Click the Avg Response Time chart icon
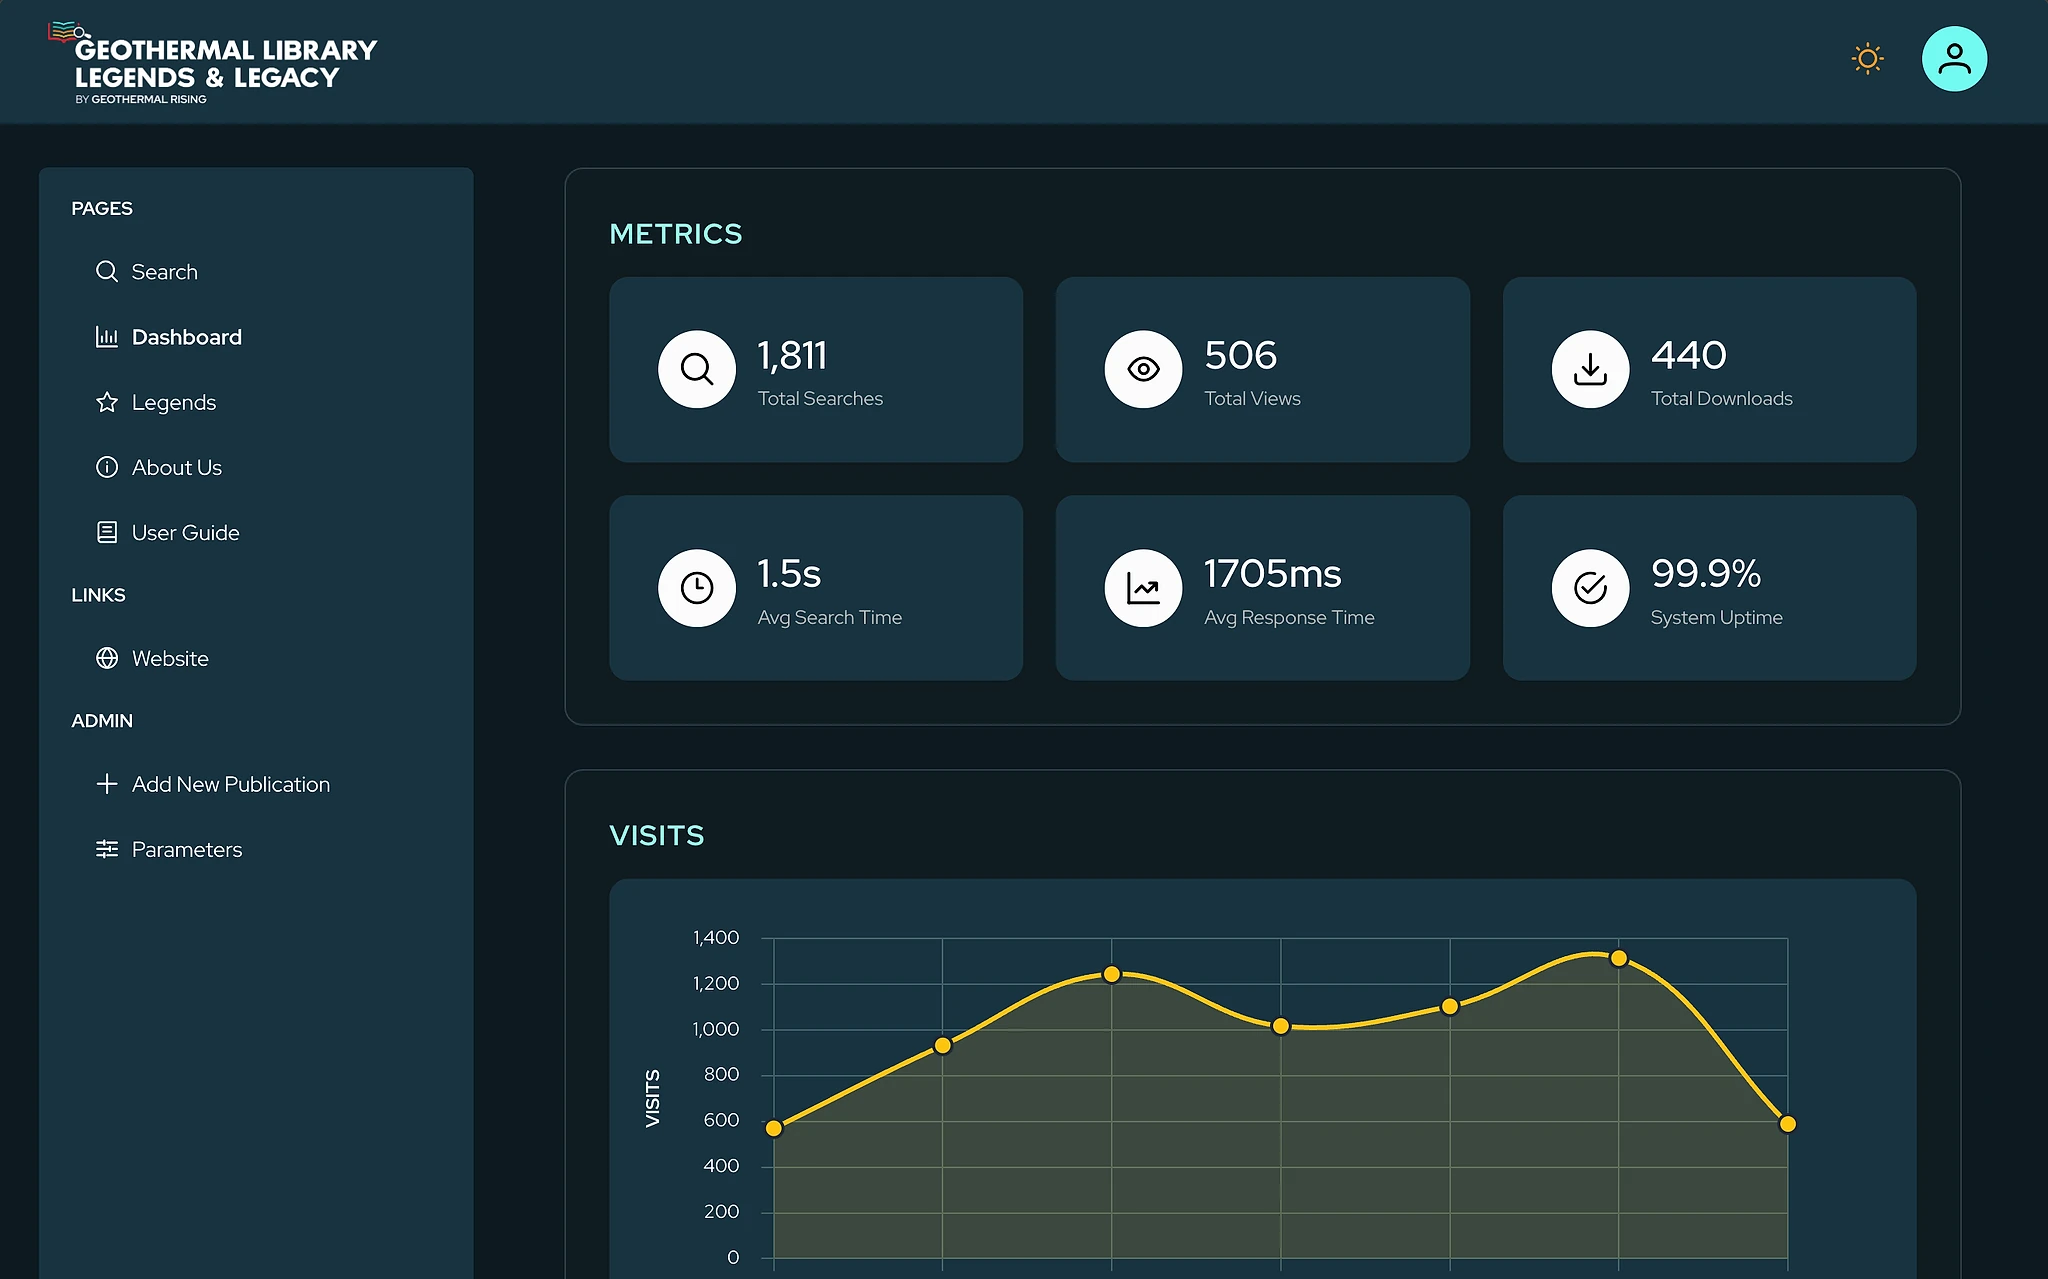Viewport: 2048px width, 1279px height. coord(1143,588)
